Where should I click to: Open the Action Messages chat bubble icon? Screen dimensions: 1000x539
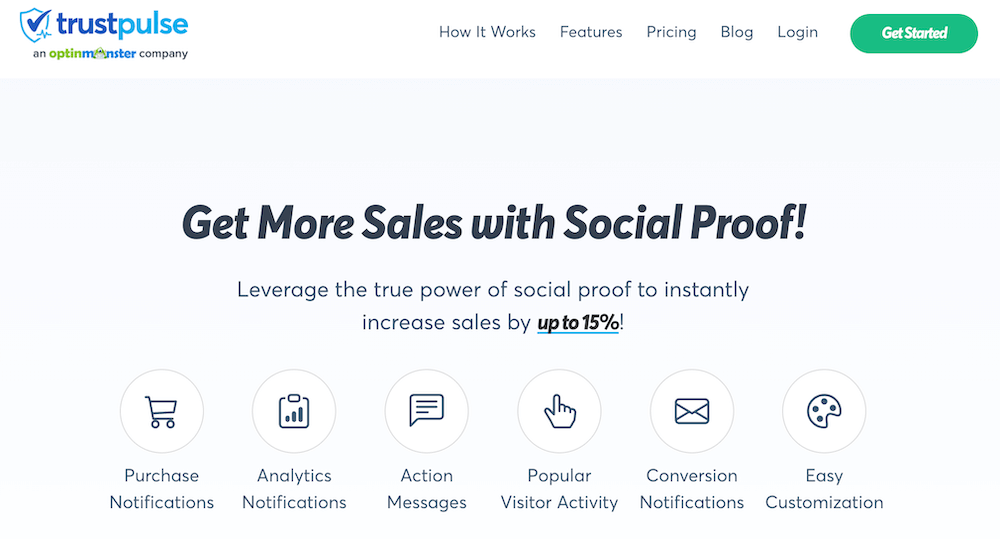(x=427, y=411)
